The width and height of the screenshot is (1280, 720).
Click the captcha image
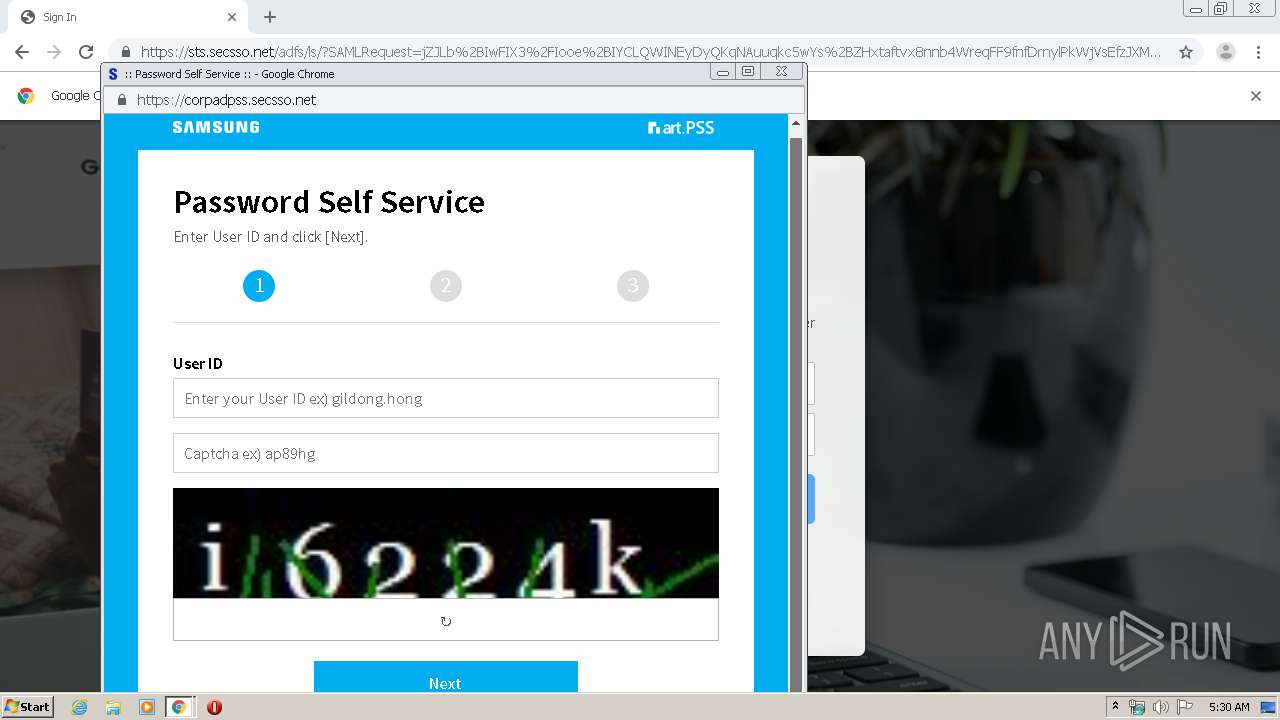click(446, 543)
